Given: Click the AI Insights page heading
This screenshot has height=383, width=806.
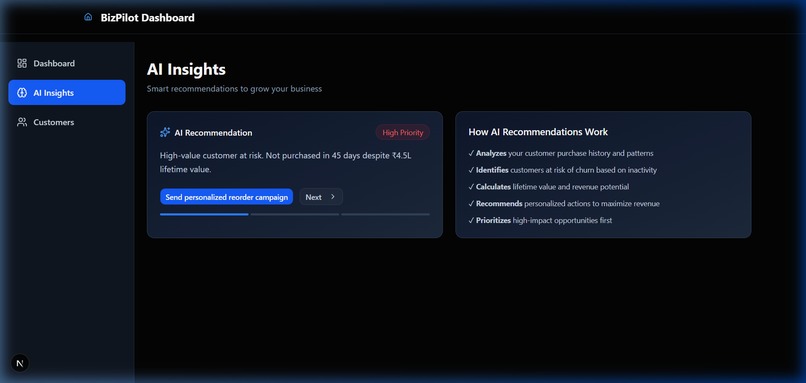Looking at the screenshot, I should click(x=186, y=69).
